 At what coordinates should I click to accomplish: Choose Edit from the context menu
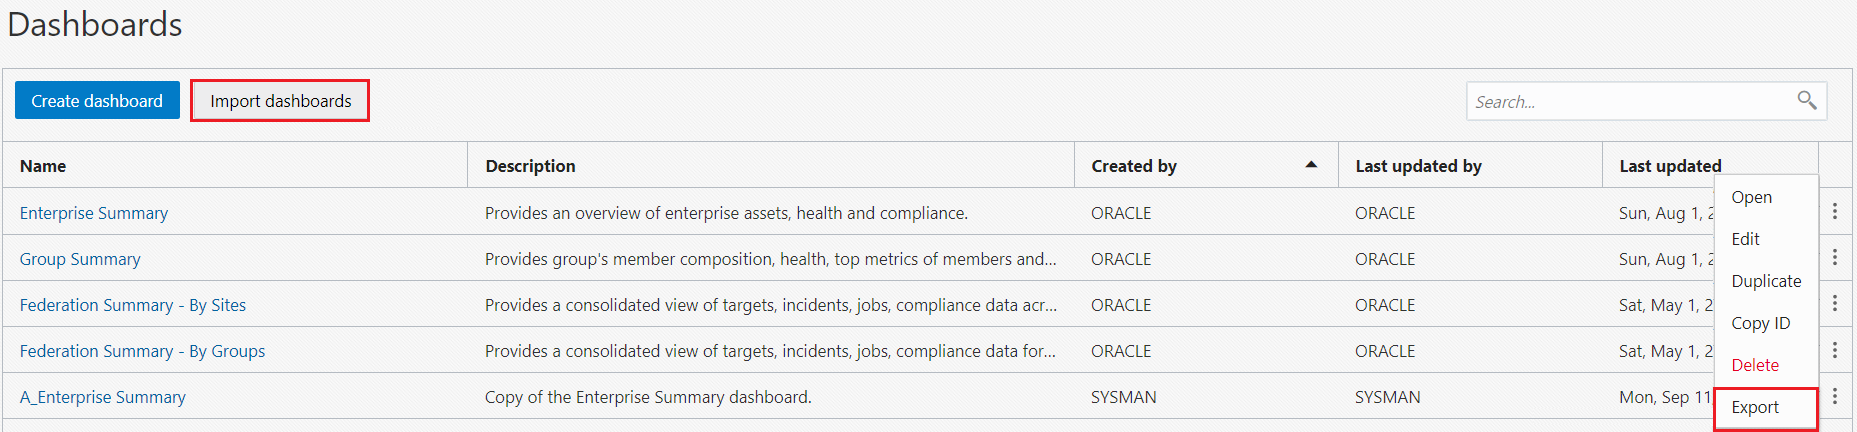tap(1745, 239)
